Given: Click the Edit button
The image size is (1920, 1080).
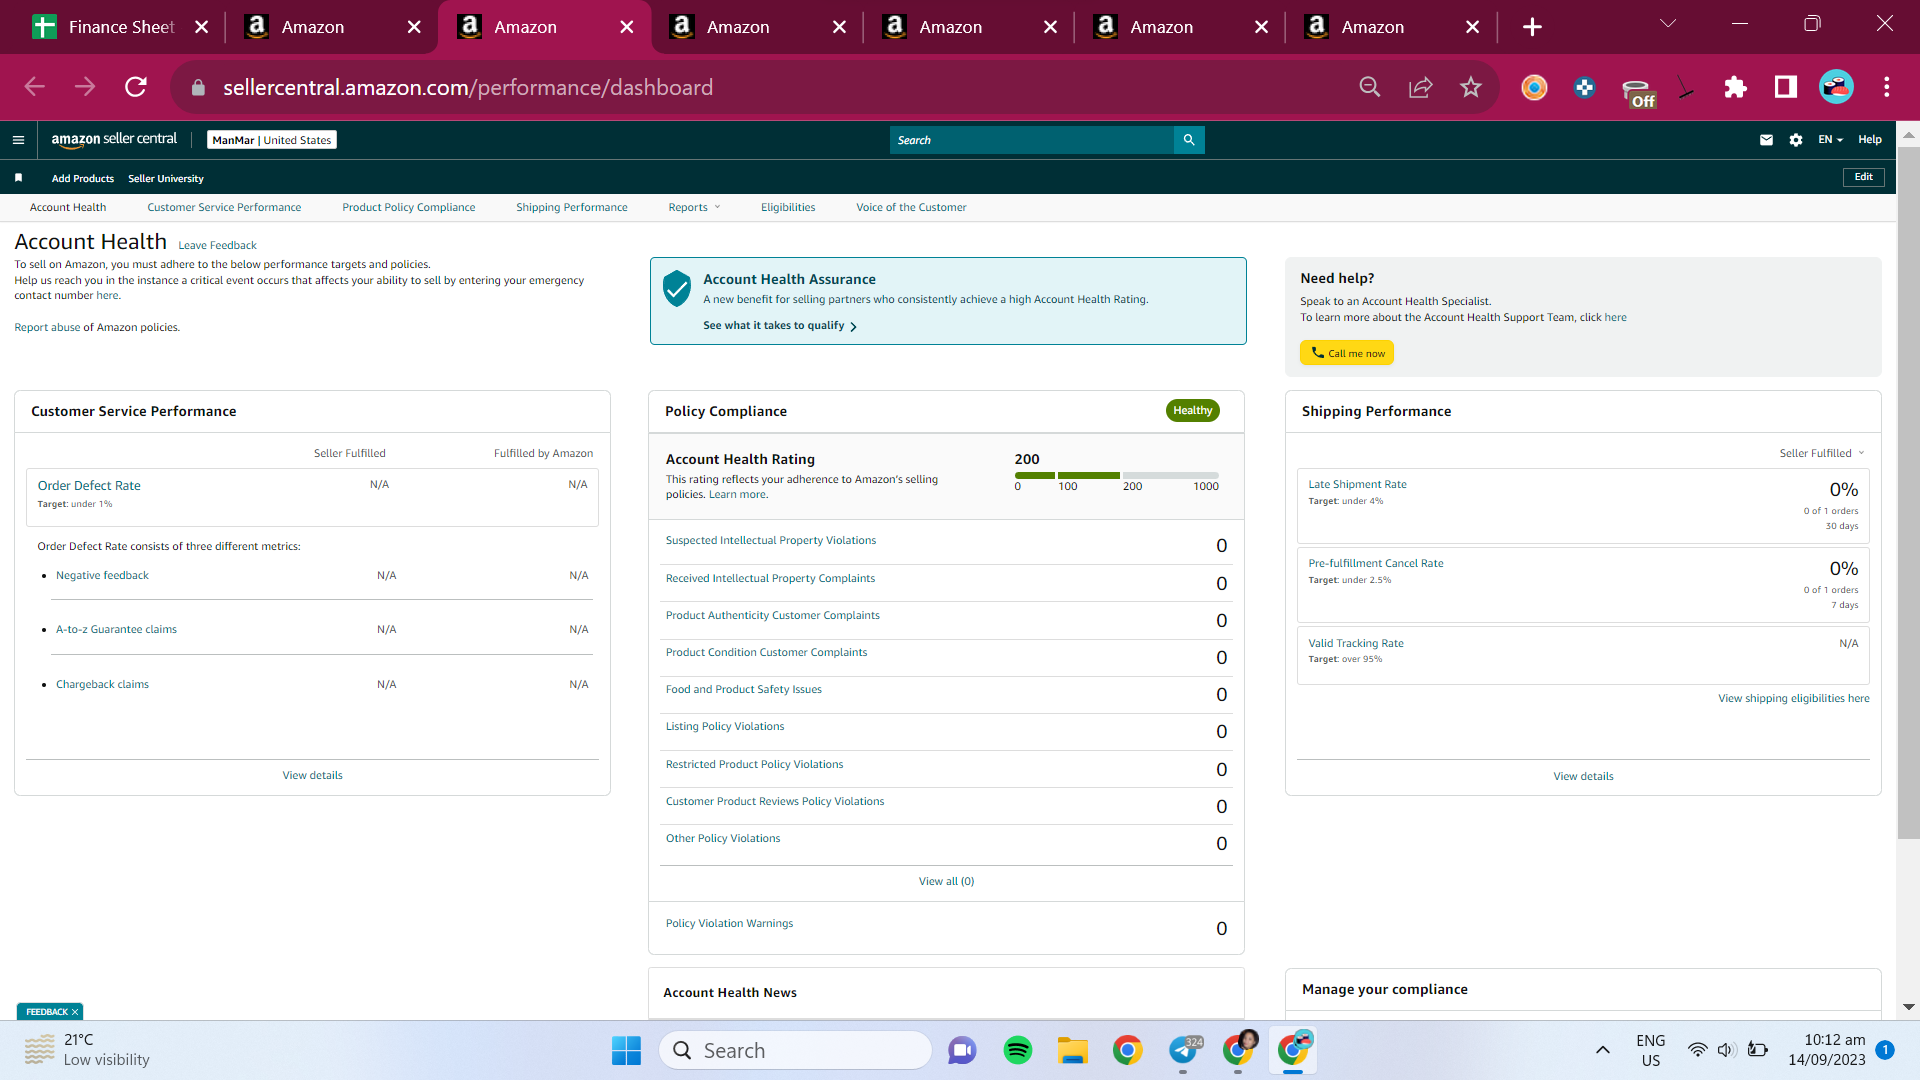Looking at the screenshot, I should (x=1864, y=177).
